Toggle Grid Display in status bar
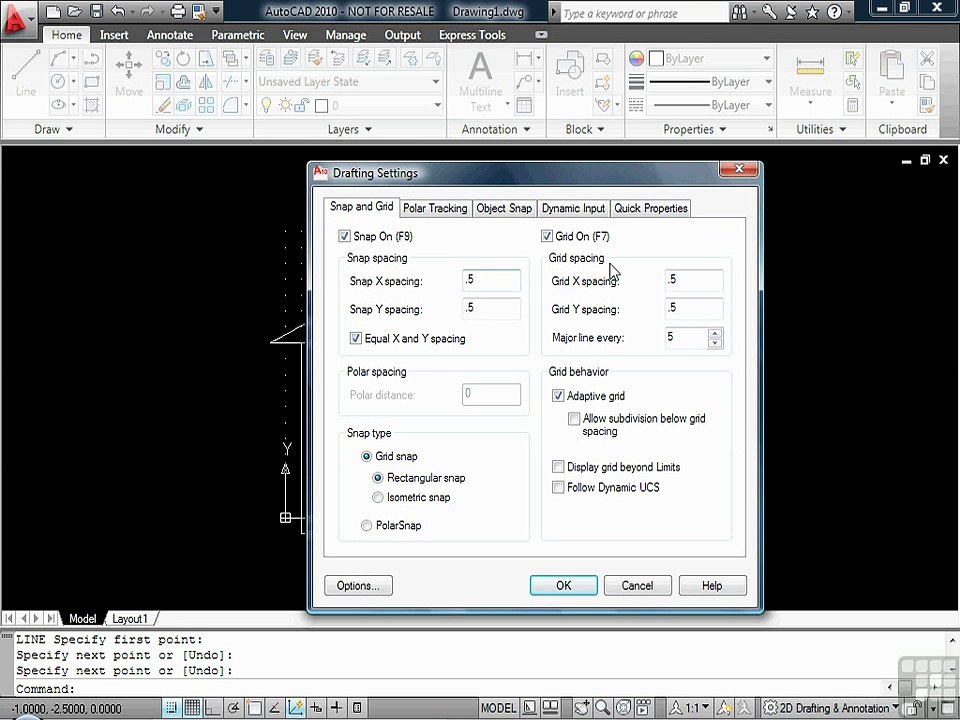Screen dimensions: 960x720 click(192, 708)
